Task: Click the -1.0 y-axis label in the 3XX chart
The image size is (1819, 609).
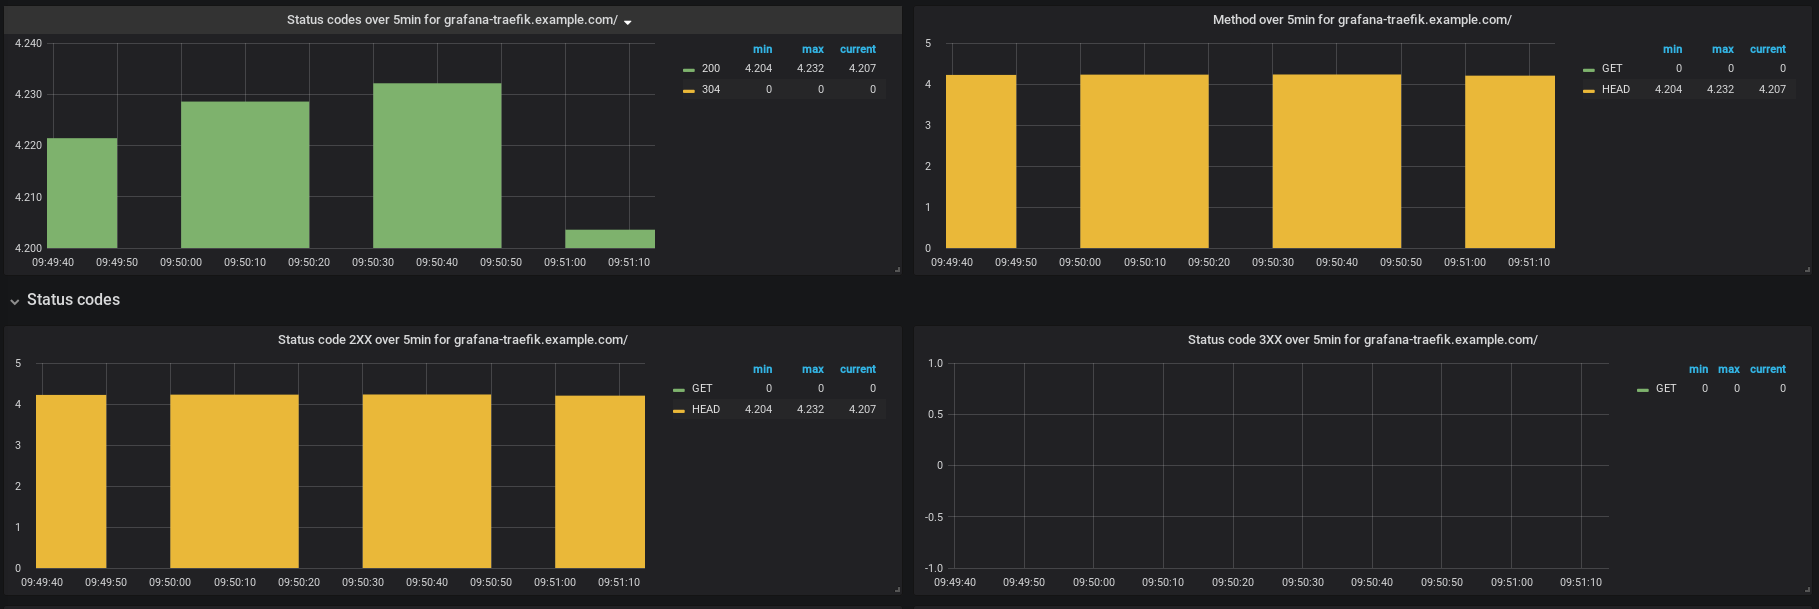Action: click(x=935, y=568)
